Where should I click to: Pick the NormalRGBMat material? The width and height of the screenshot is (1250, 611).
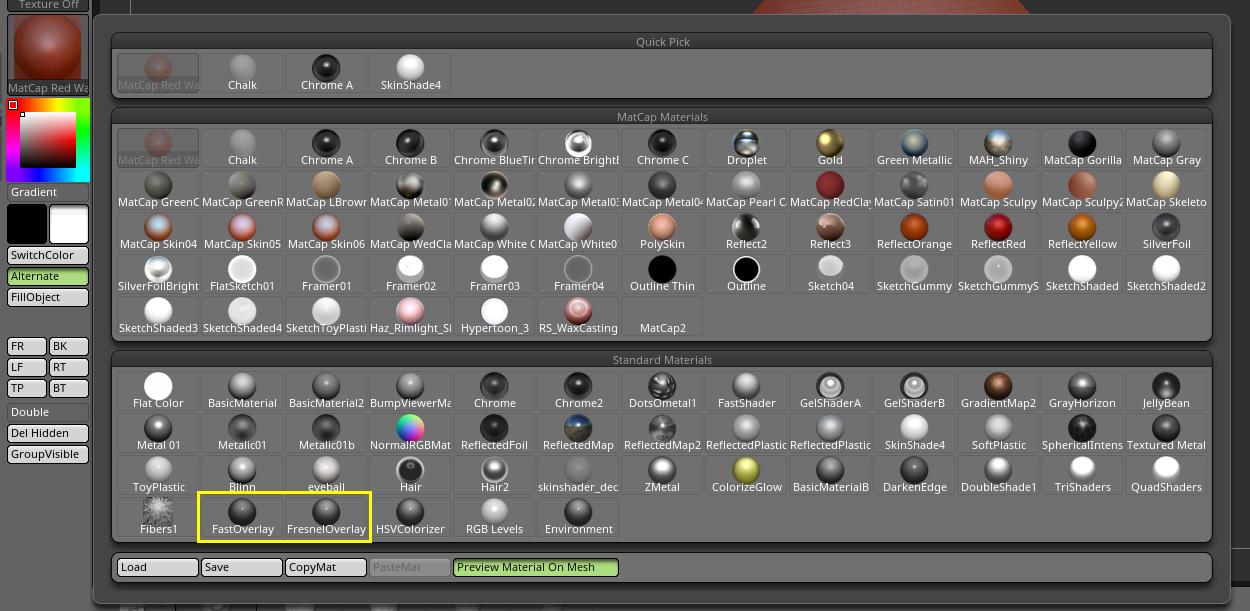pyautogui.click(x=410, y=433)
